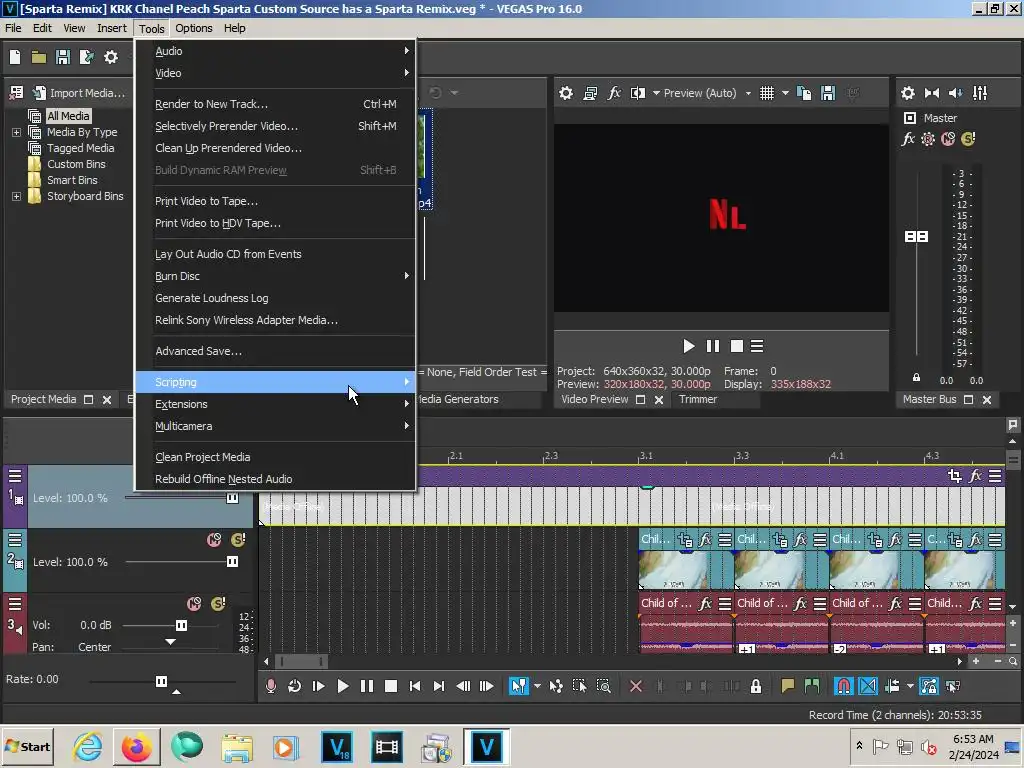Expand Audio submenu in Tools menu
The height and width of the screenshot is (768, 1024).
275,51
